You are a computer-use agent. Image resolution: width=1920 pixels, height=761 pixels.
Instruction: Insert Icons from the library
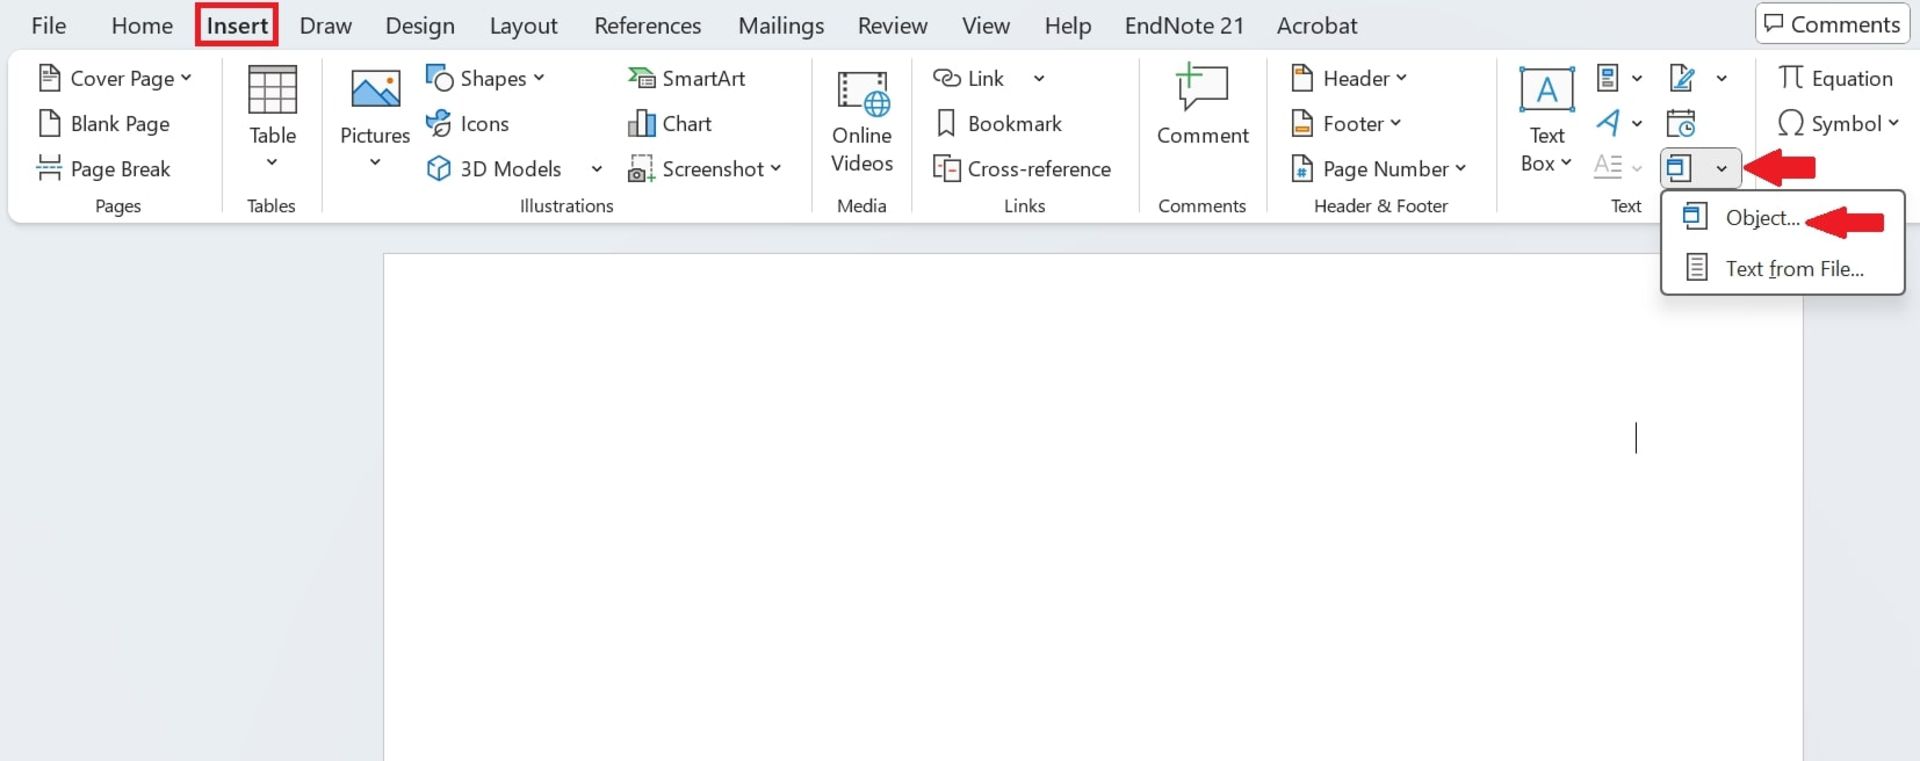468,124
